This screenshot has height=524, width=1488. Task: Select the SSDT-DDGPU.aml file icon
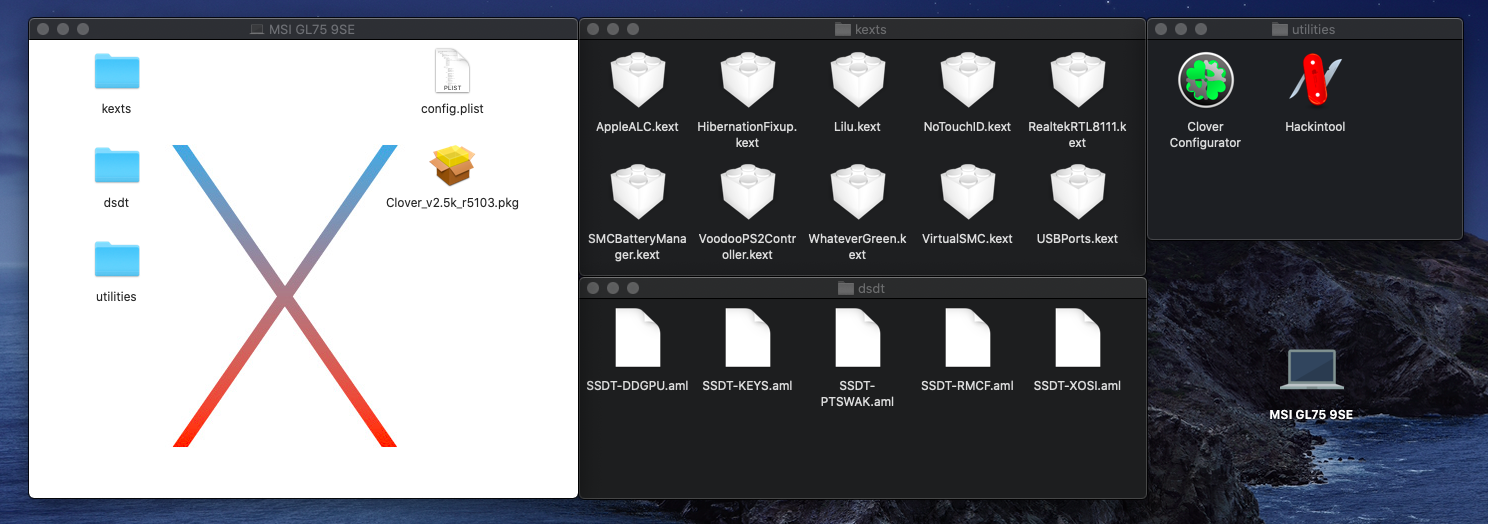click(x=637, y=338)
